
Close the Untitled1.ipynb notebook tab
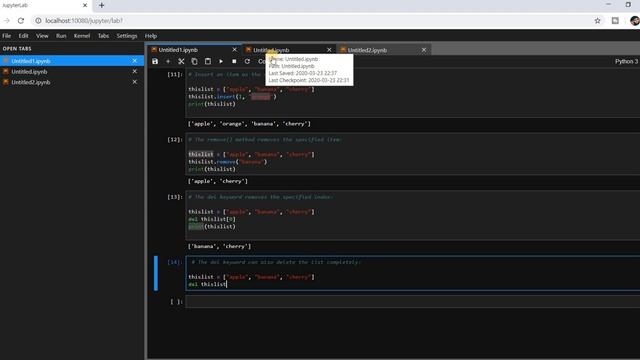[234, 50]
